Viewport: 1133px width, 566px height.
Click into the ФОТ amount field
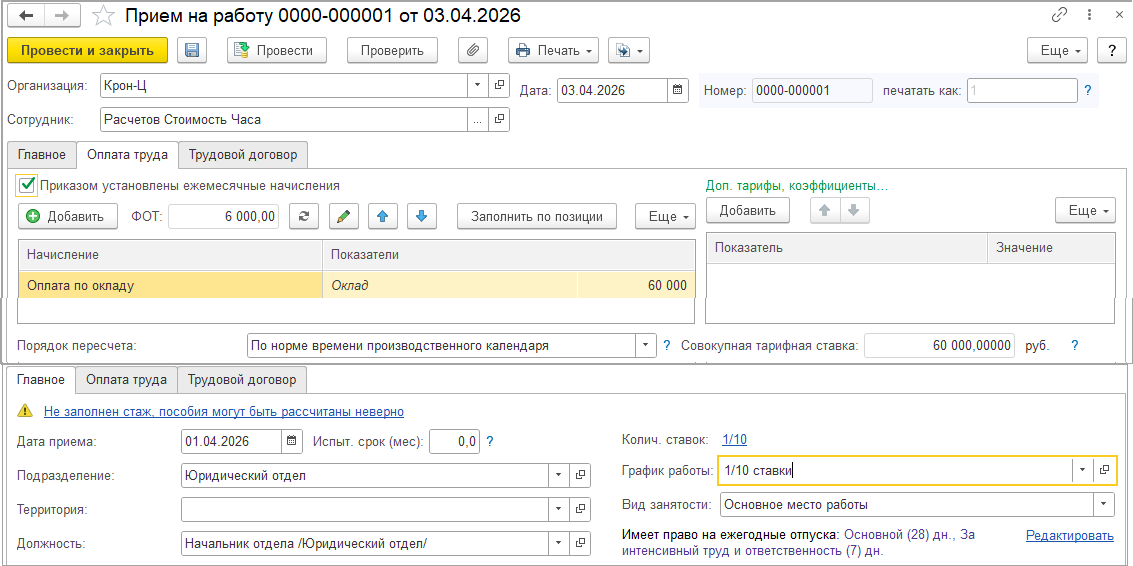[x=223, y=216]
